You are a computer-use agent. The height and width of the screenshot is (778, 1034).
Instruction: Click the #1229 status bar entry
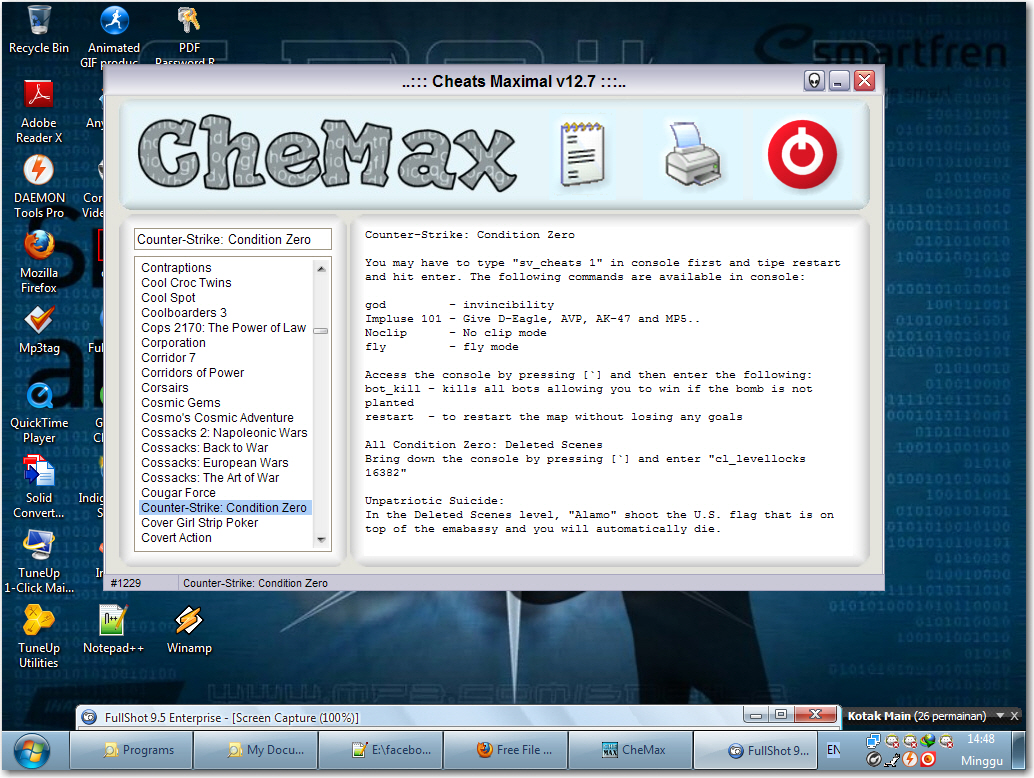click(x=125, y=584)
